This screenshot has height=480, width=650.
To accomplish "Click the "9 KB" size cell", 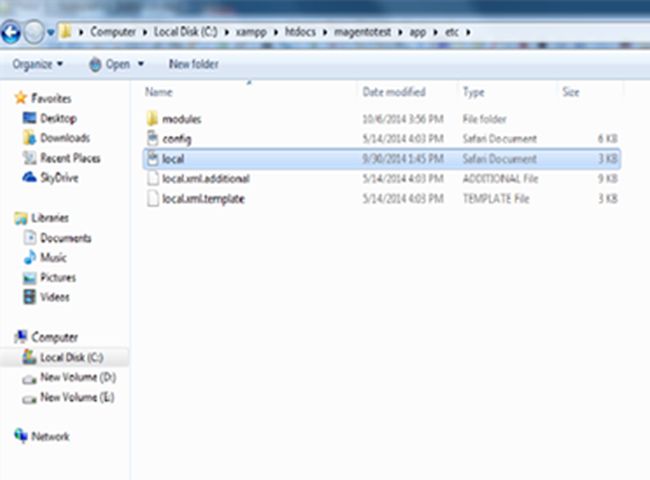I will (x=608, y=179).
